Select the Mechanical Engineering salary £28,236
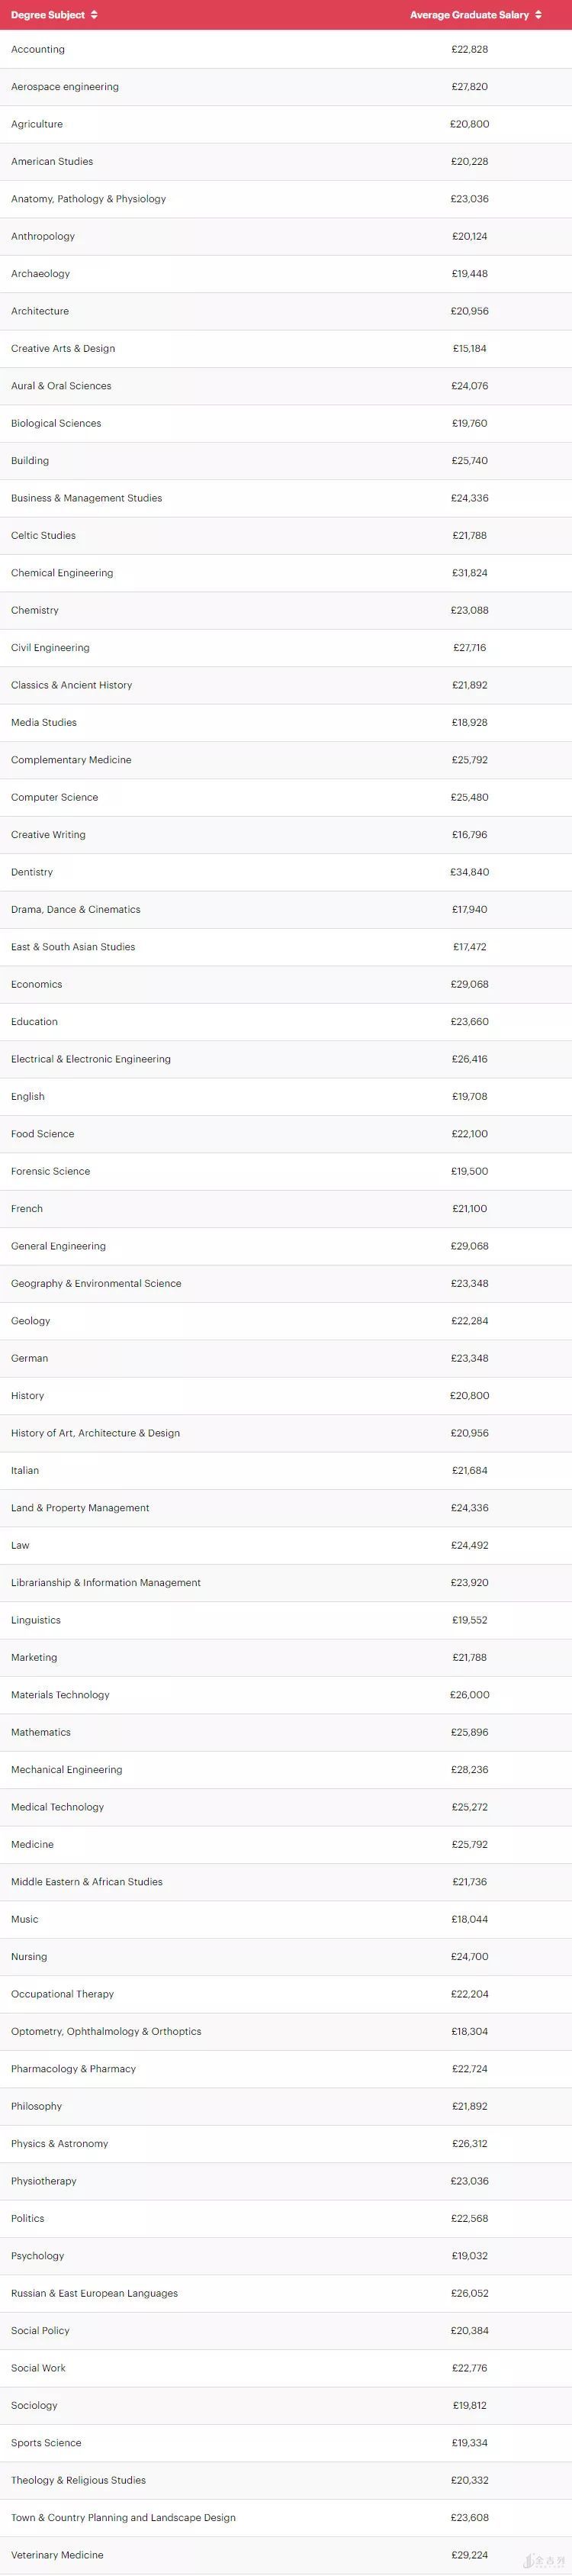The image size is (572, 2576). pyautogui.click(x=469, y=1769)
